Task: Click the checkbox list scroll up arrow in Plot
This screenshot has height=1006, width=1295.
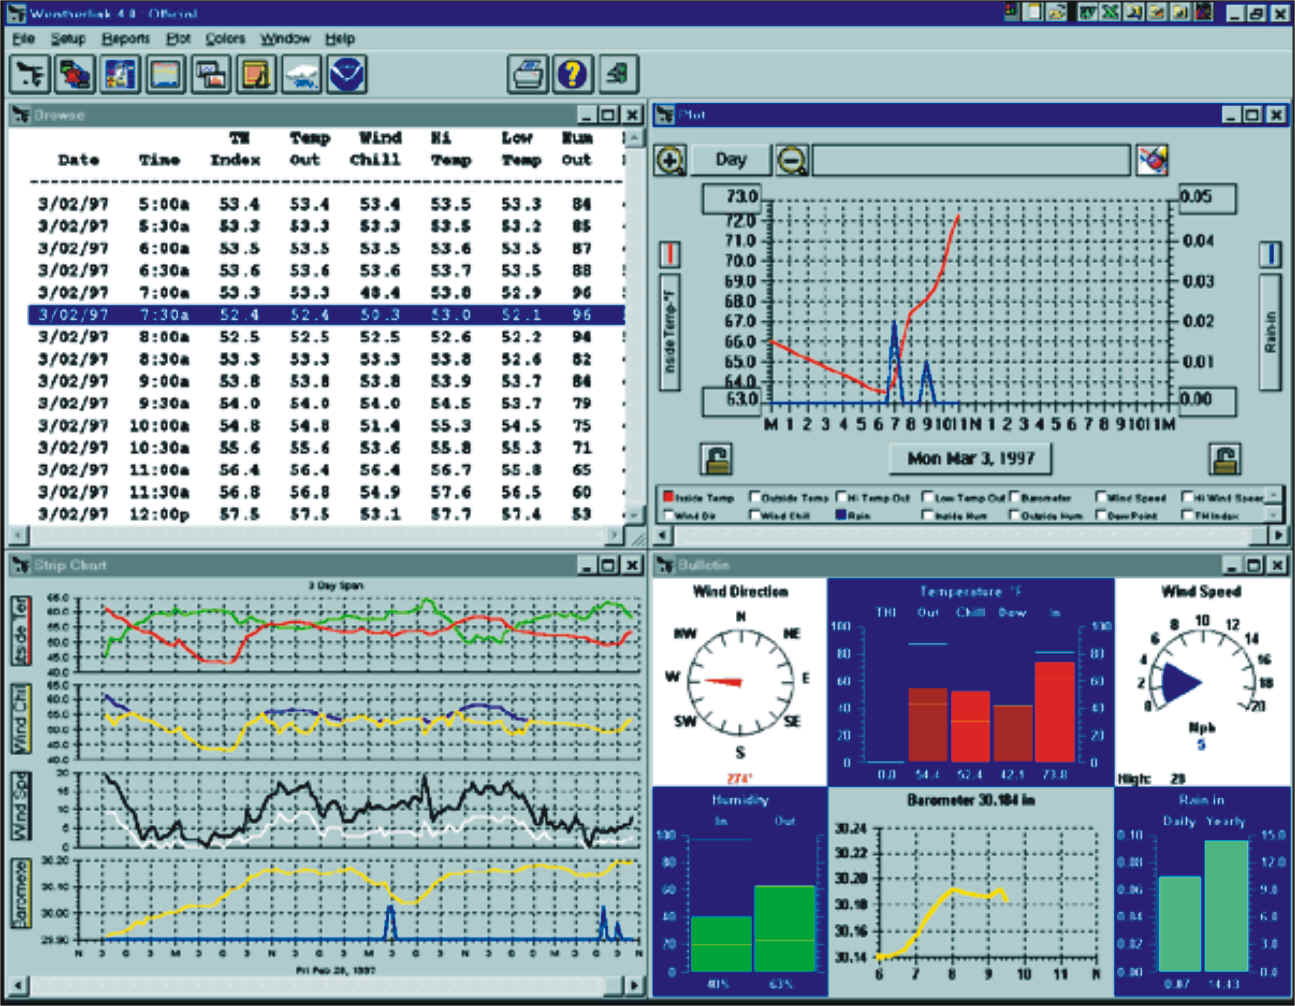Action: click(x=1274, y=496)
